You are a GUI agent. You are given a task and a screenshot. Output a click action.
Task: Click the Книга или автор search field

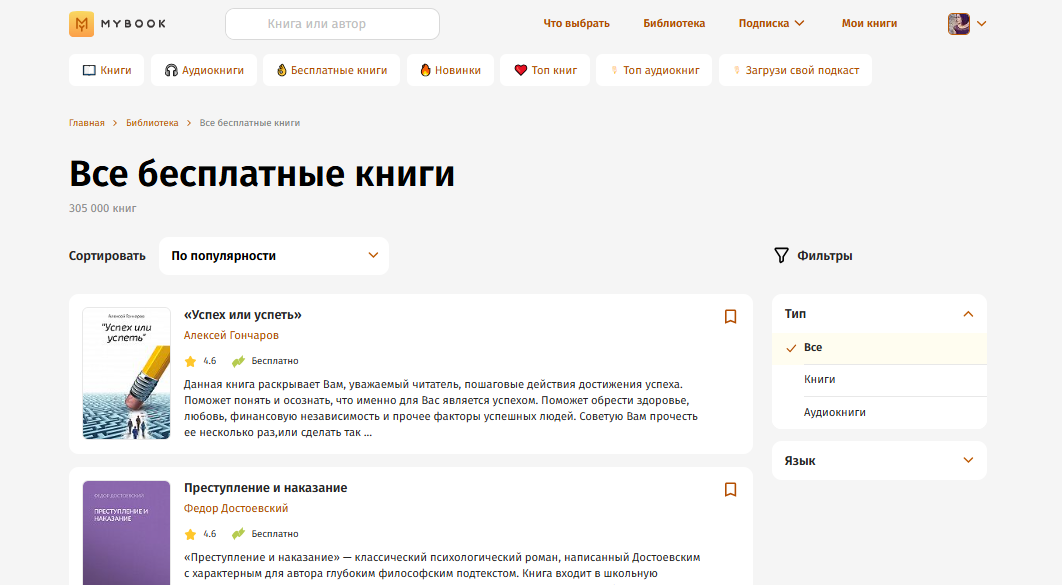pyautogui.click(x=332, y=24)
